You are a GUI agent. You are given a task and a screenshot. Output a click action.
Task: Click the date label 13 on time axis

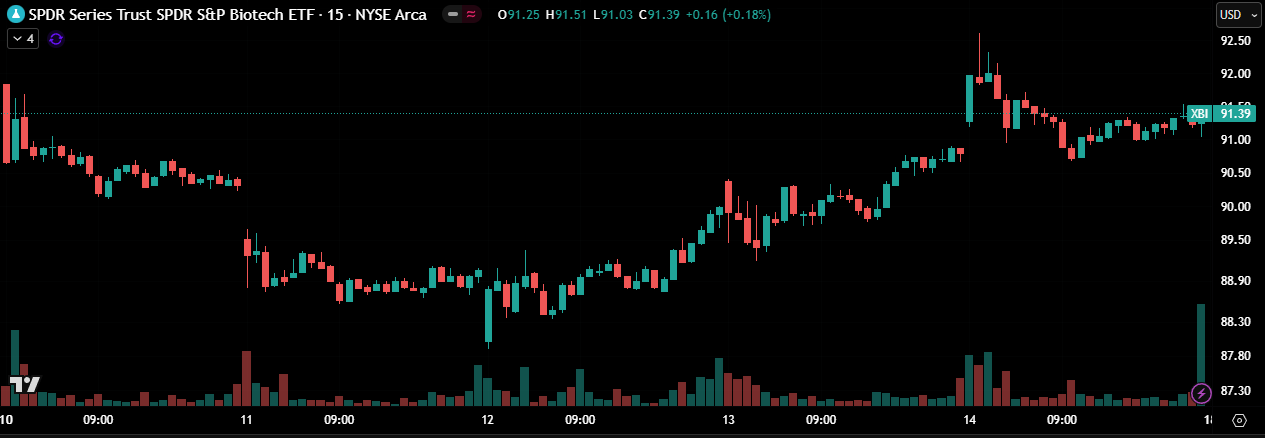(729, 420)
